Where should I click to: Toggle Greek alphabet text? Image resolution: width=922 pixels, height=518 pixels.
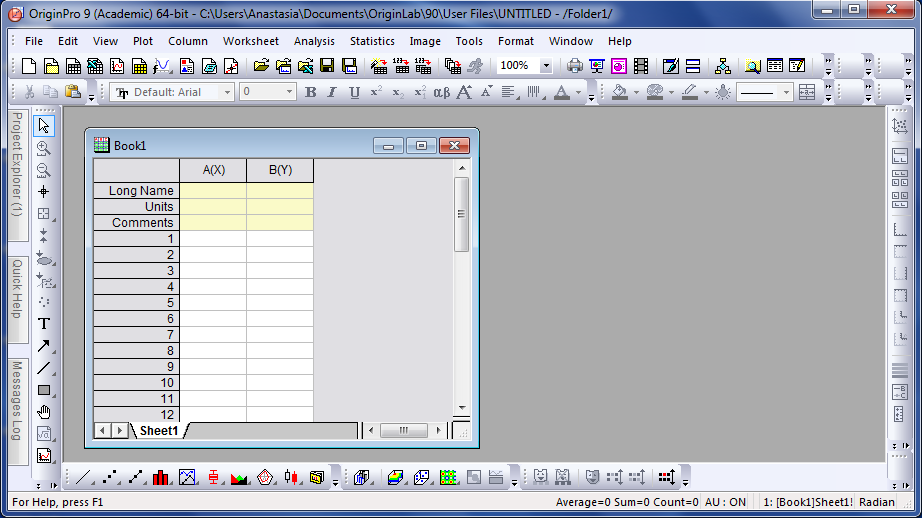click(442, 92)
